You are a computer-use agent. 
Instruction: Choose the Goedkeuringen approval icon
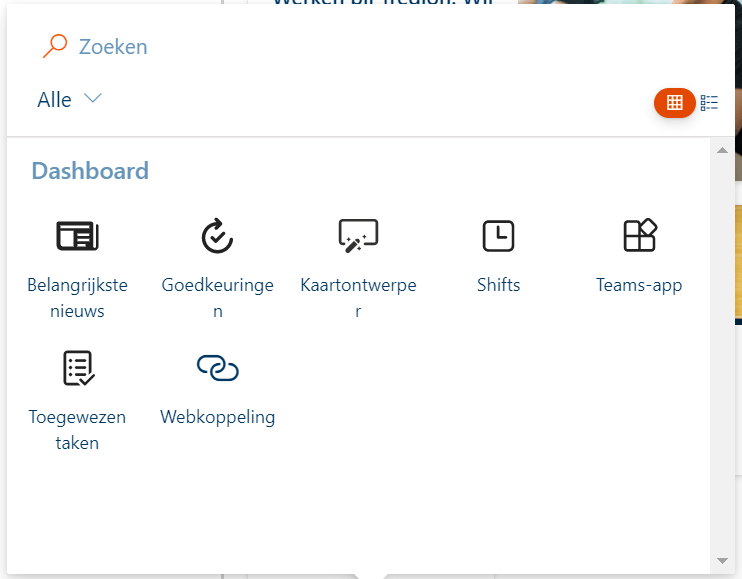point(217,236)
